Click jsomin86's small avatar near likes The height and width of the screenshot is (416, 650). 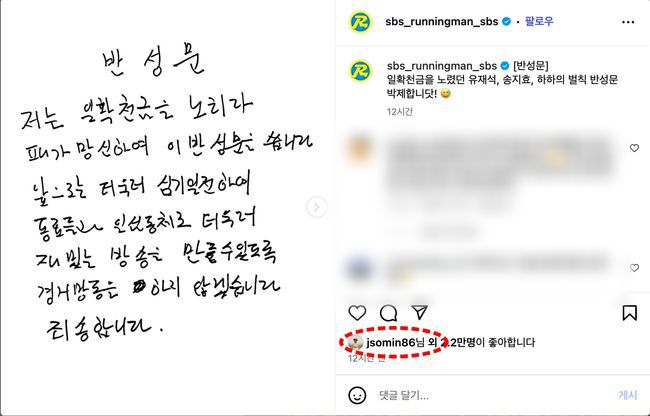click(355, 343)
